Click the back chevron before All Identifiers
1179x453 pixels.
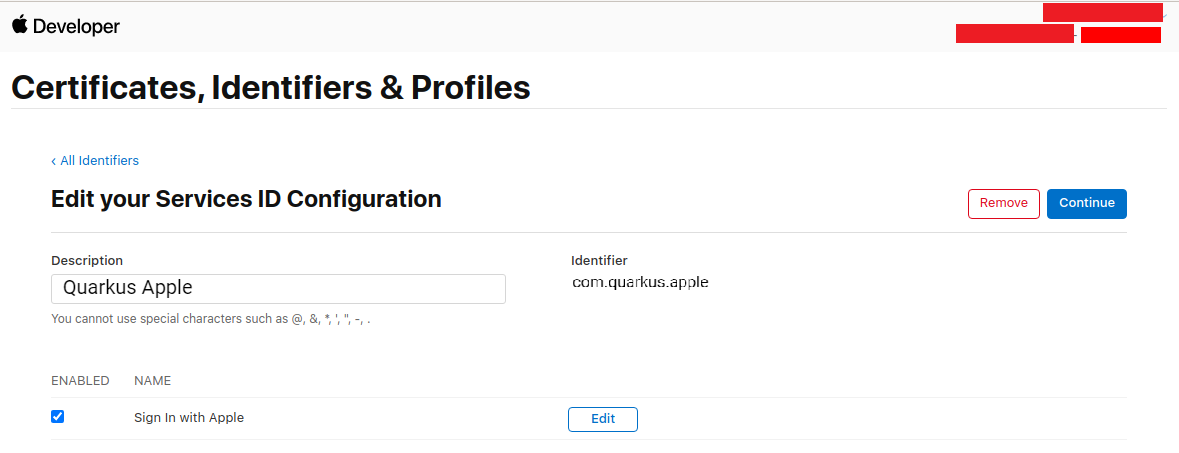[53, 161]
